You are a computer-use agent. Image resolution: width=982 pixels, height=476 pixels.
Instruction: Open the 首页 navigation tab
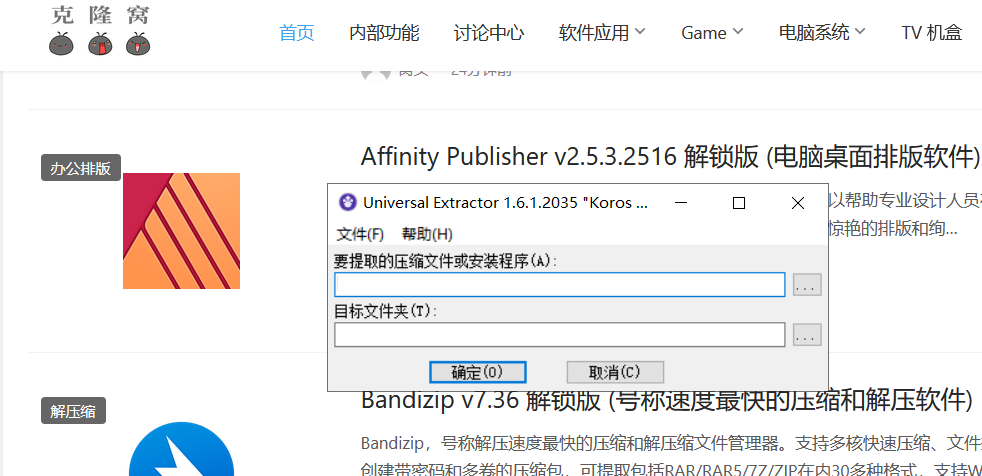[x=296, y=33]
